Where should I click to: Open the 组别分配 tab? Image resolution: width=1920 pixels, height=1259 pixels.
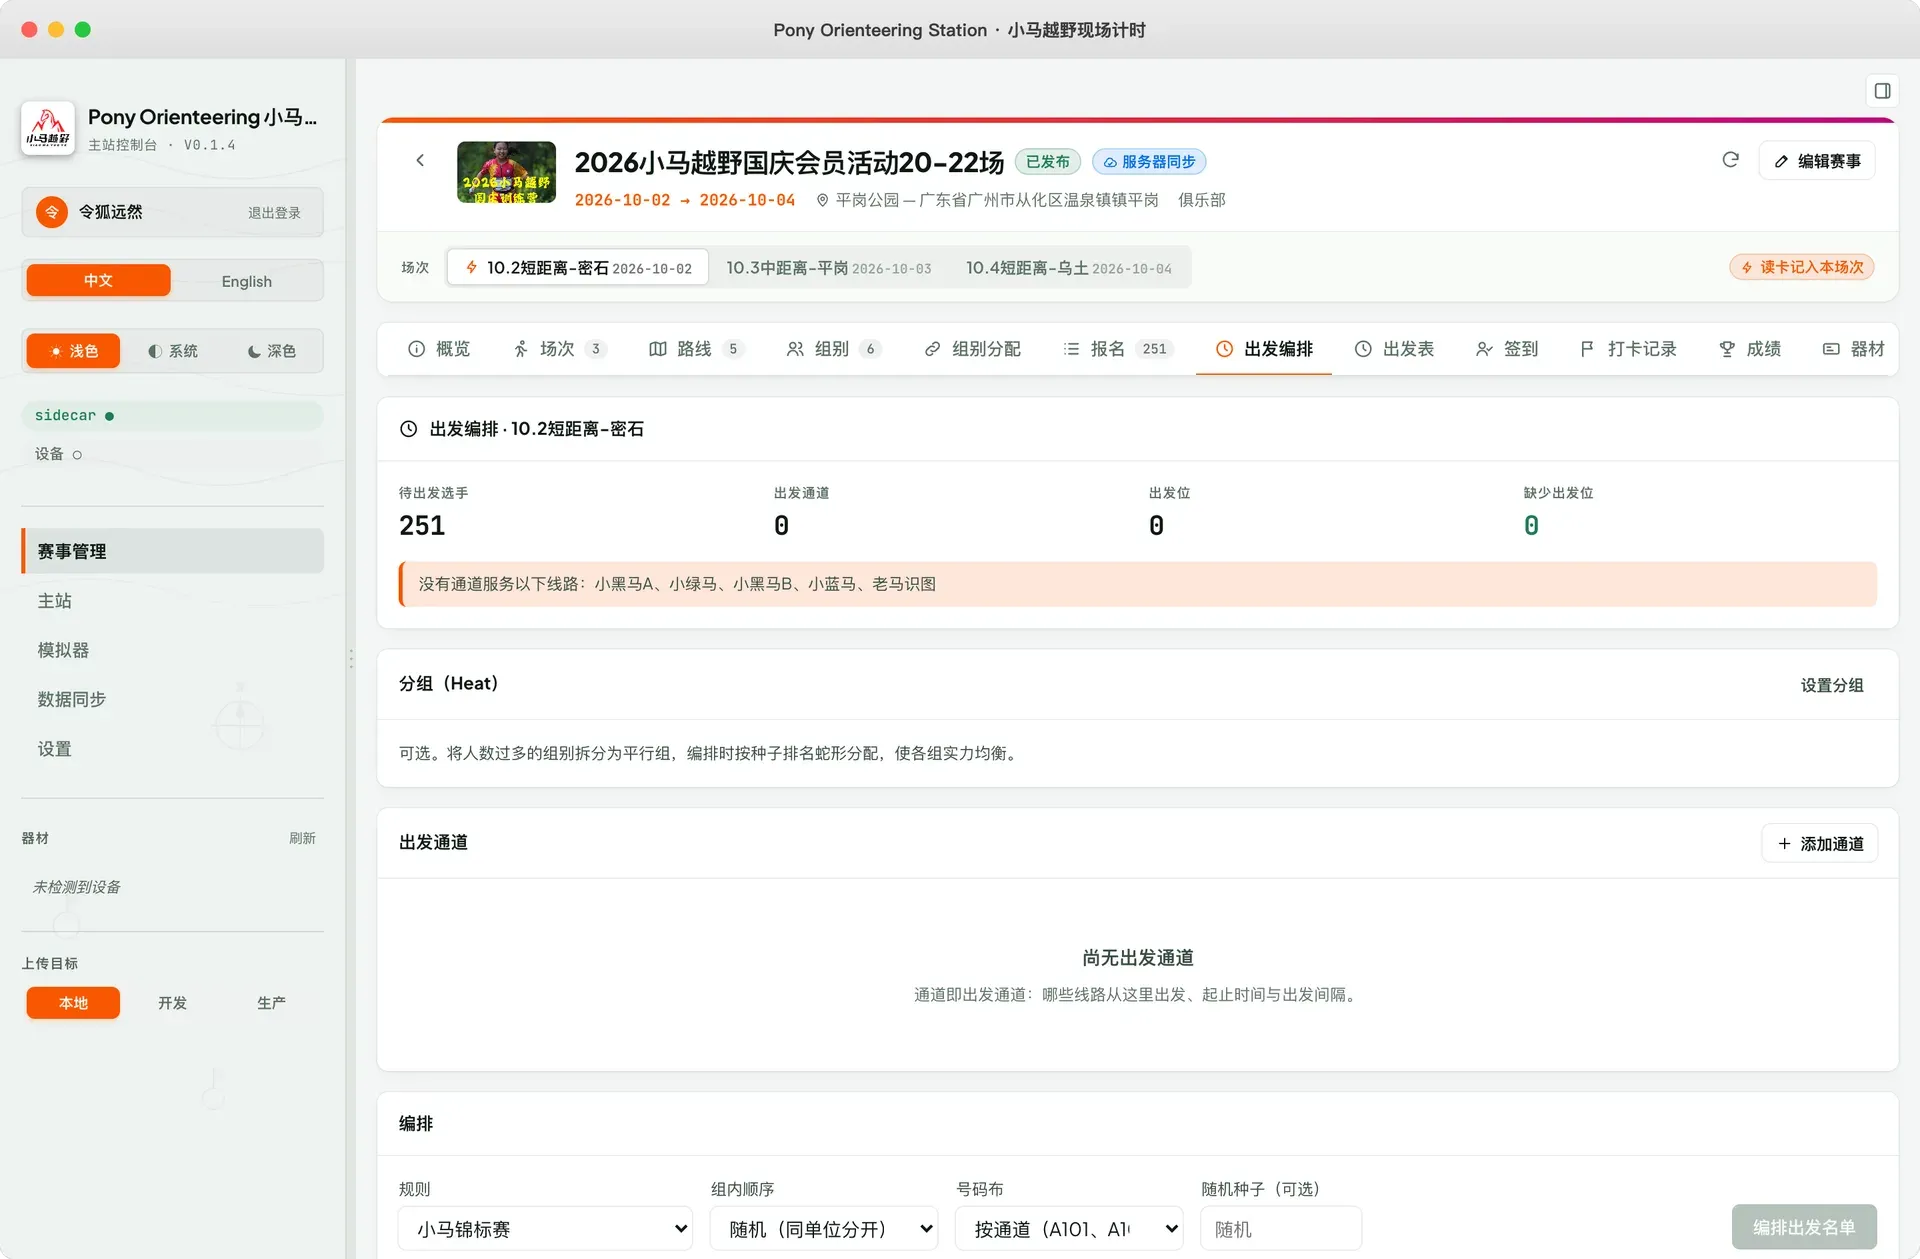click(x=972, y=349)
